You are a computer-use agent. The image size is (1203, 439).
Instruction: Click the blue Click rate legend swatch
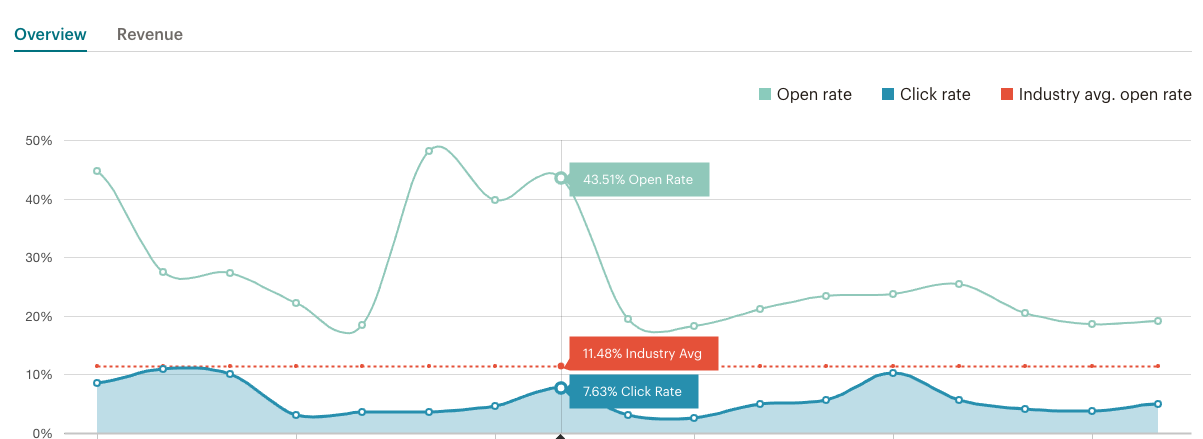(887, 95)
